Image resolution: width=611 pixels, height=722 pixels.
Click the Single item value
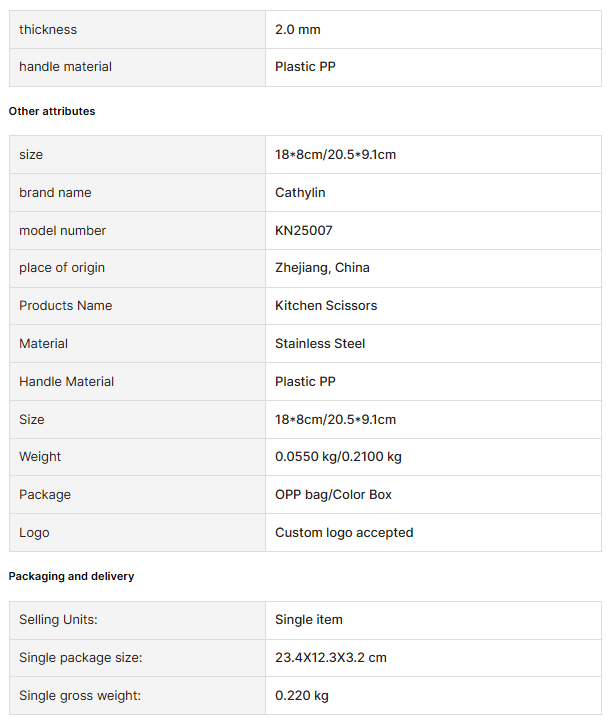309,620
